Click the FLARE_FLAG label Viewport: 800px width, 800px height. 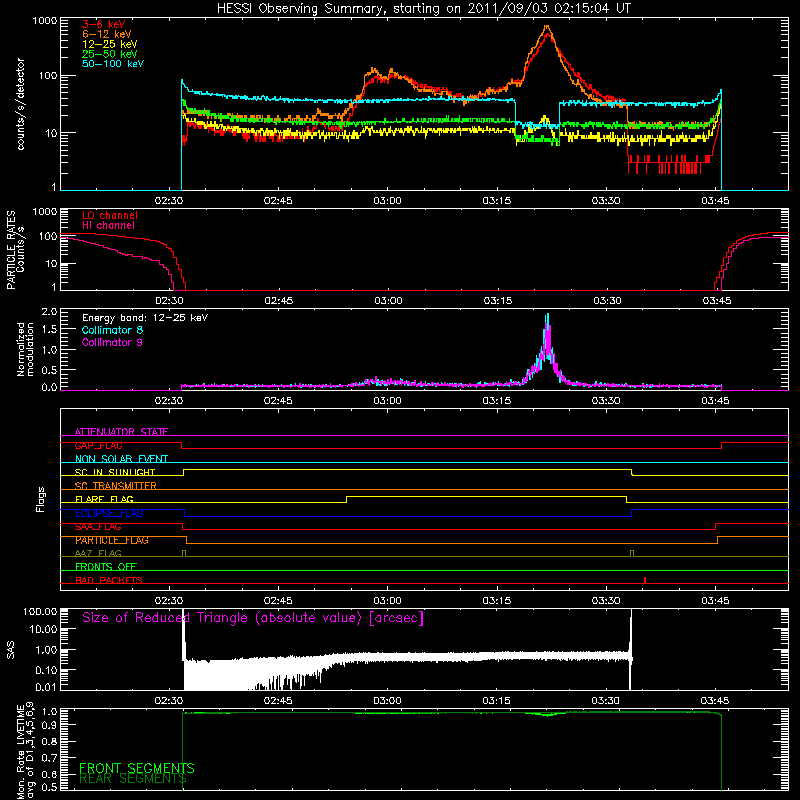click(x=104, y=499)
